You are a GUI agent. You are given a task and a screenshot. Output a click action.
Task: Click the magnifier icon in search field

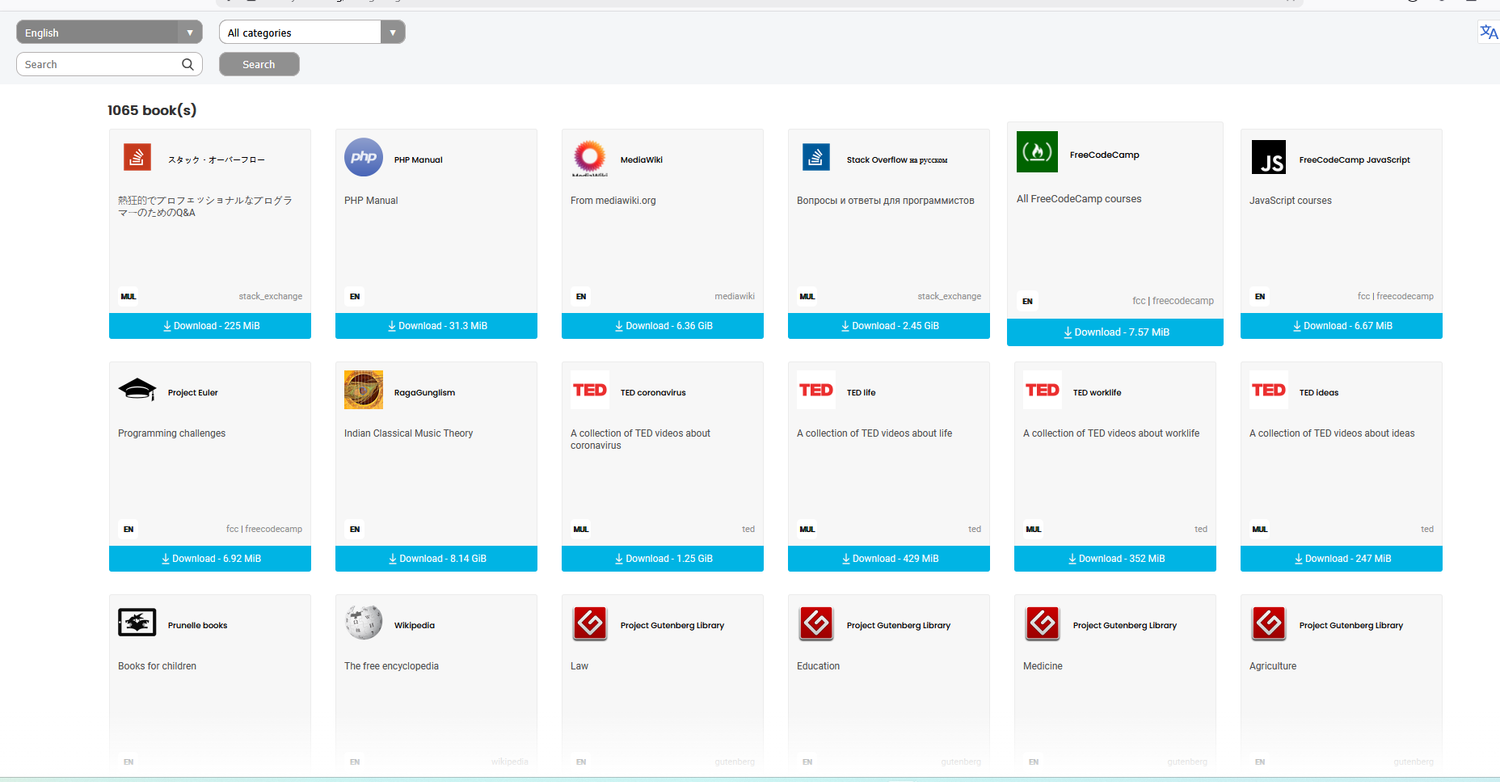pos(188,64)
